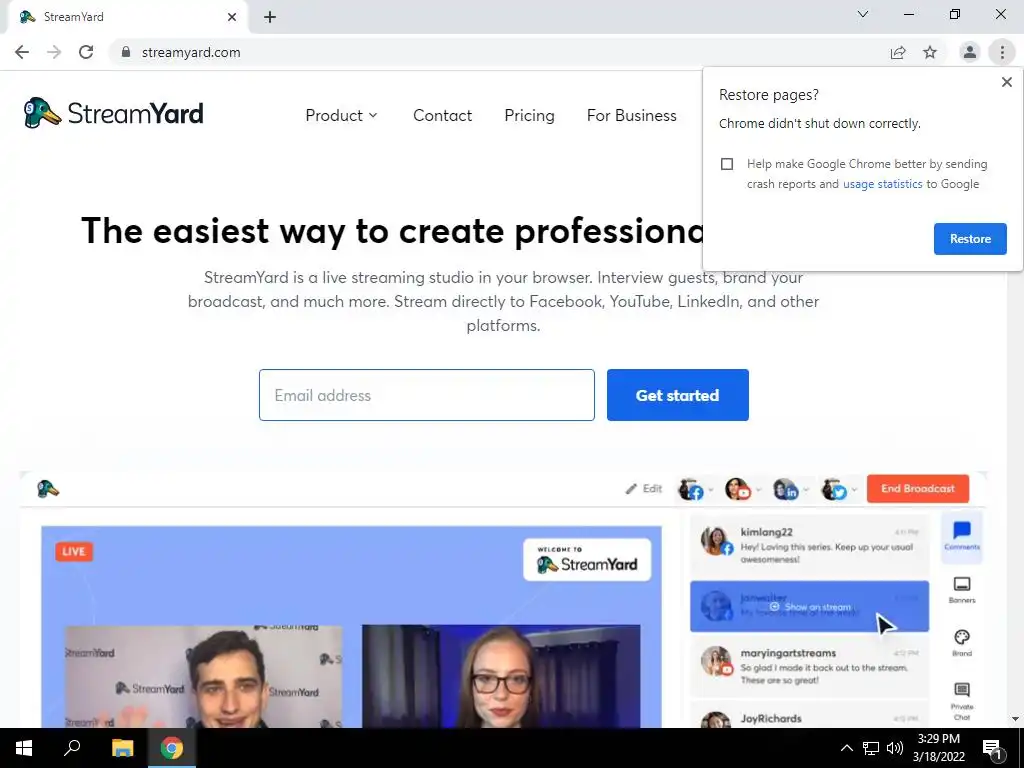This screenshot has width=1024, height=768.
Task: Click Show on stream comment overlay
Action: pos(810,607)
